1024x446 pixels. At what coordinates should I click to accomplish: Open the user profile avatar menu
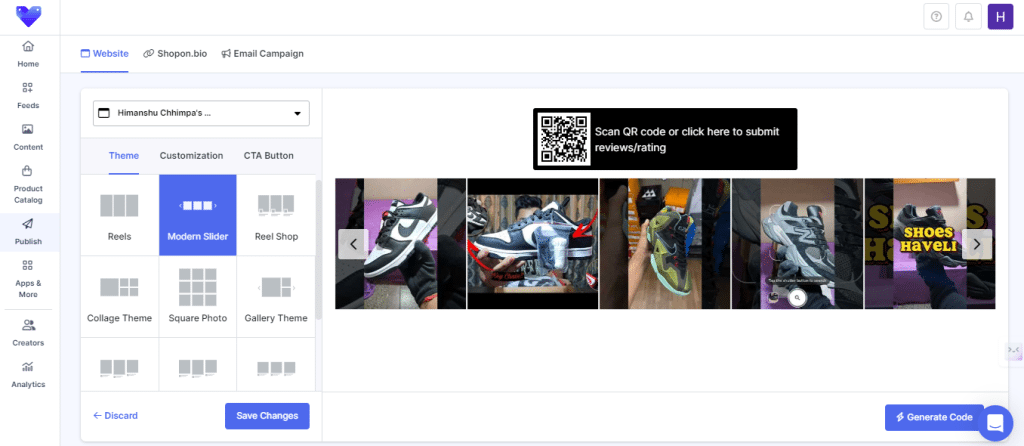point(1000,17)
